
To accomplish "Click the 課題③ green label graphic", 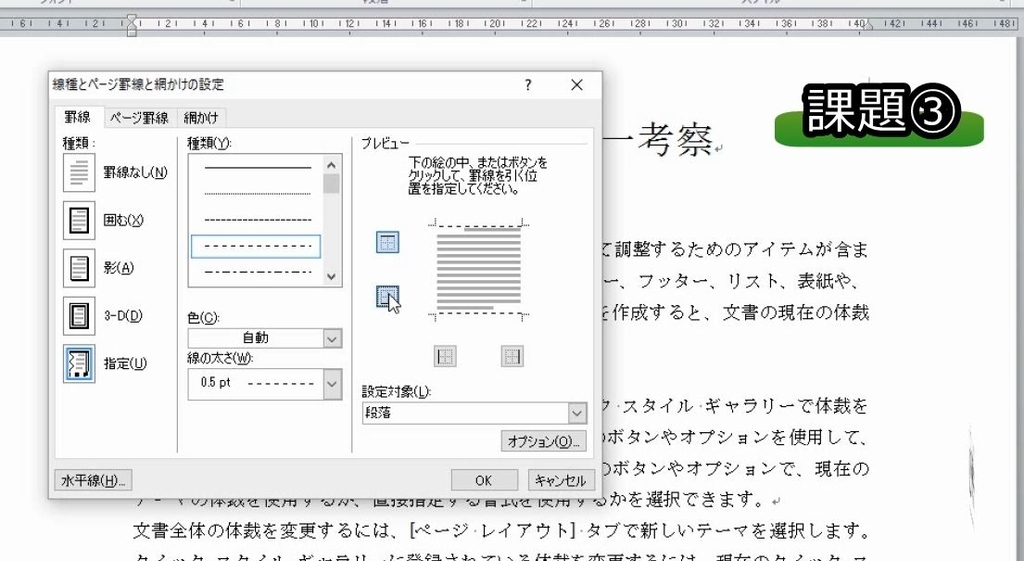I will point(880,115).
